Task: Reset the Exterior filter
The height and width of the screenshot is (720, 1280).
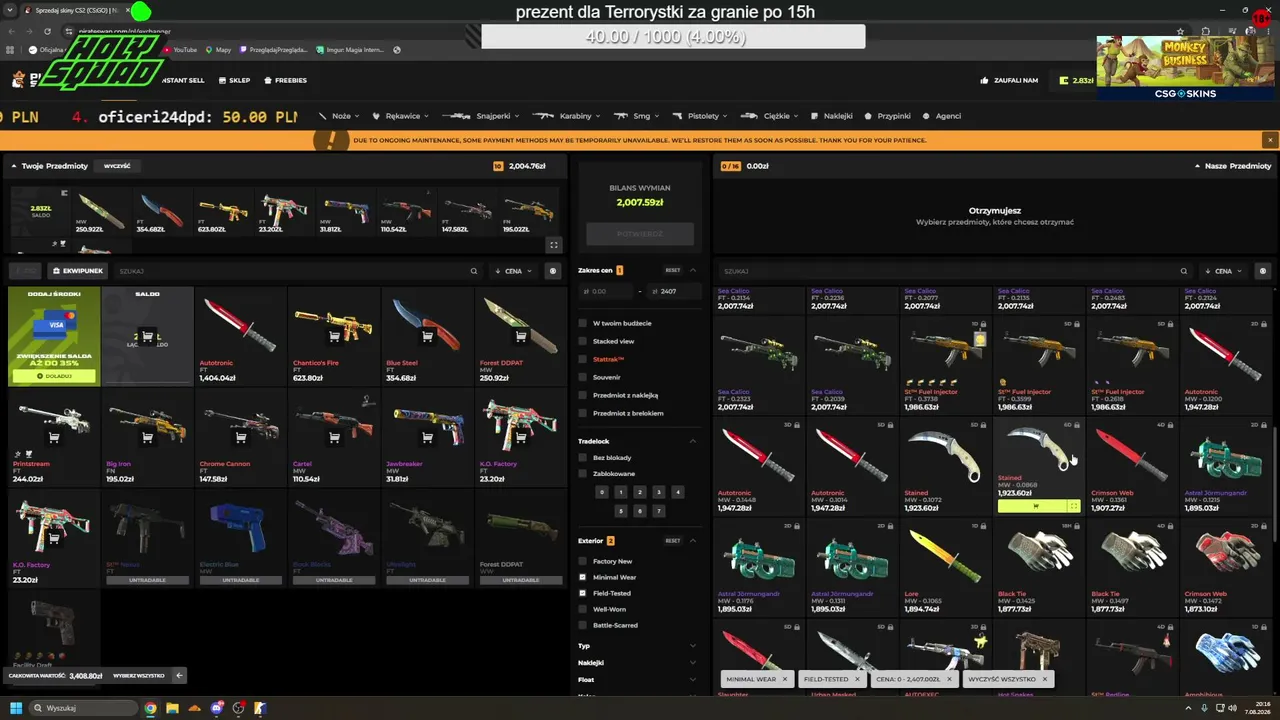Action: (x=673, y=540)
